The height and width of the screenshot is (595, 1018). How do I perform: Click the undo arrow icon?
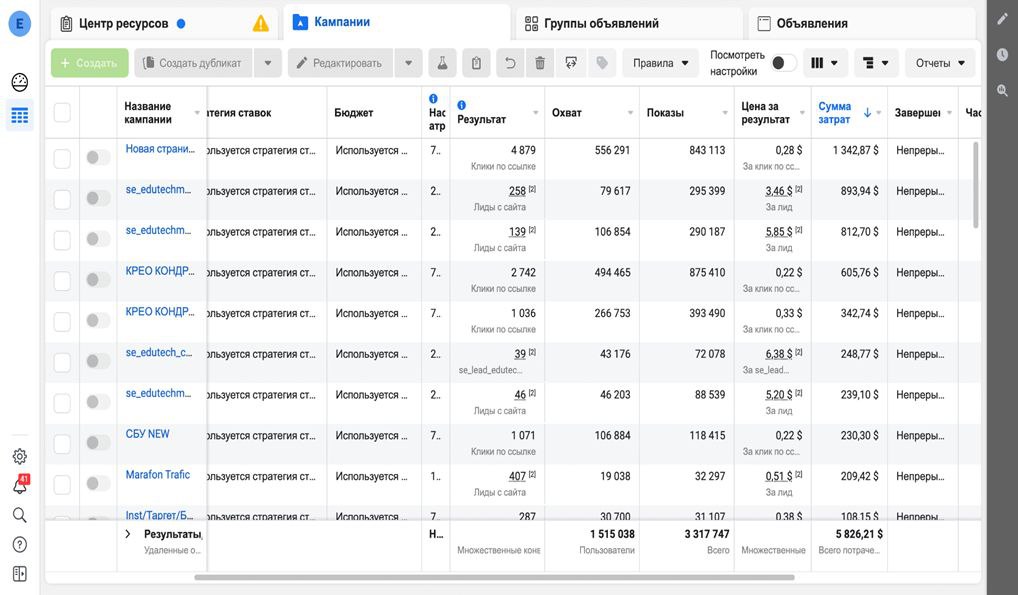pyautogui.click(x=510, y=63)
